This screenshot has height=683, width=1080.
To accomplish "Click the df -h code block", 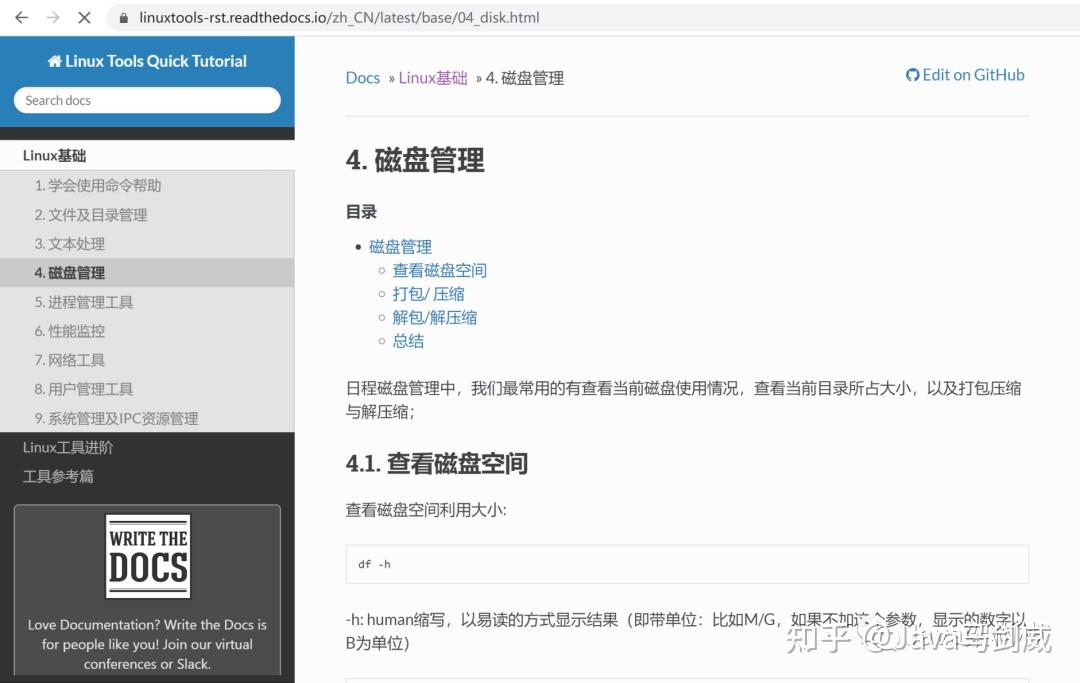I will tap(687, 564).
